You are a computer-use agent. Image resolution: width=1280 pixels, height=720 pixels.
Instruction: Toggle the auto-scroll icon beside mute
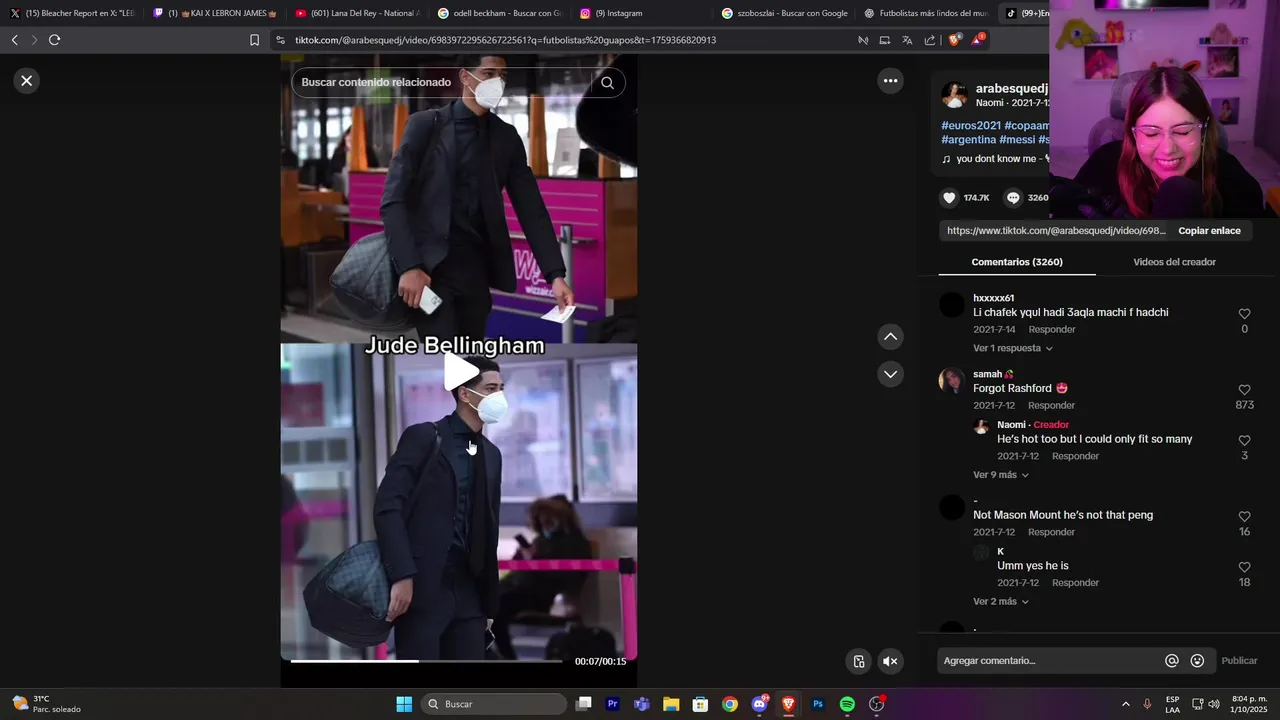[x=859, y=661]
